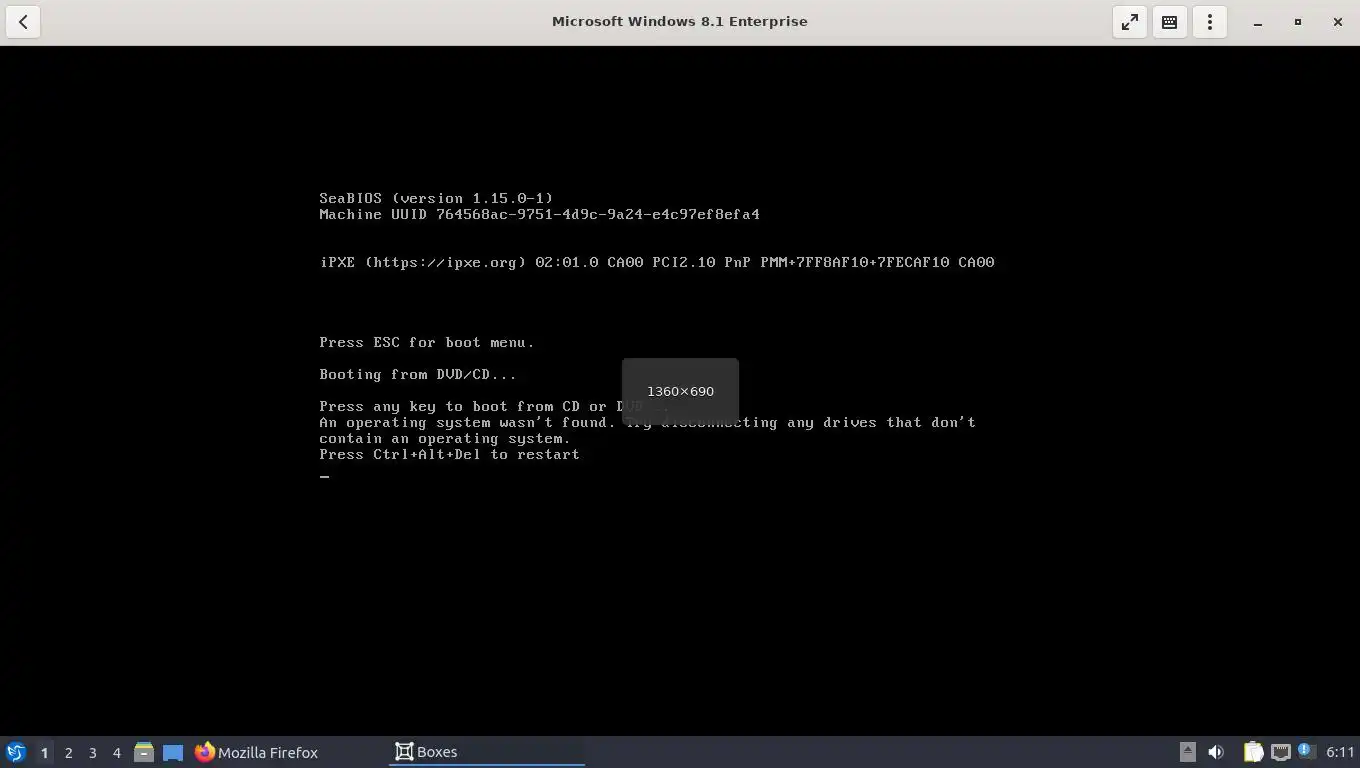This screenshot has width=1360, height=768.
Task: Open the removable media eject tray icon
Action: pyautogui.click(x=1187, y=752)
